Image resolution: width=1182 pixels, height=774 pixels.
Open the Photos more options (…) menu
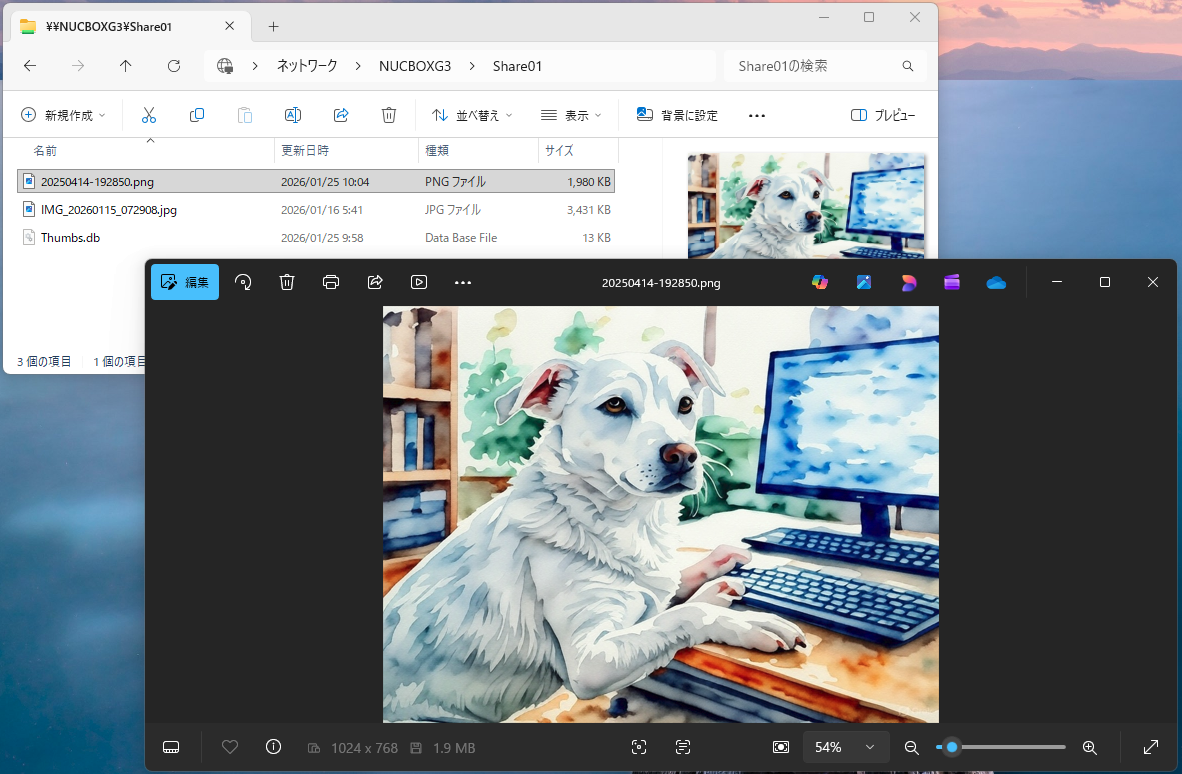coord(463,282)
